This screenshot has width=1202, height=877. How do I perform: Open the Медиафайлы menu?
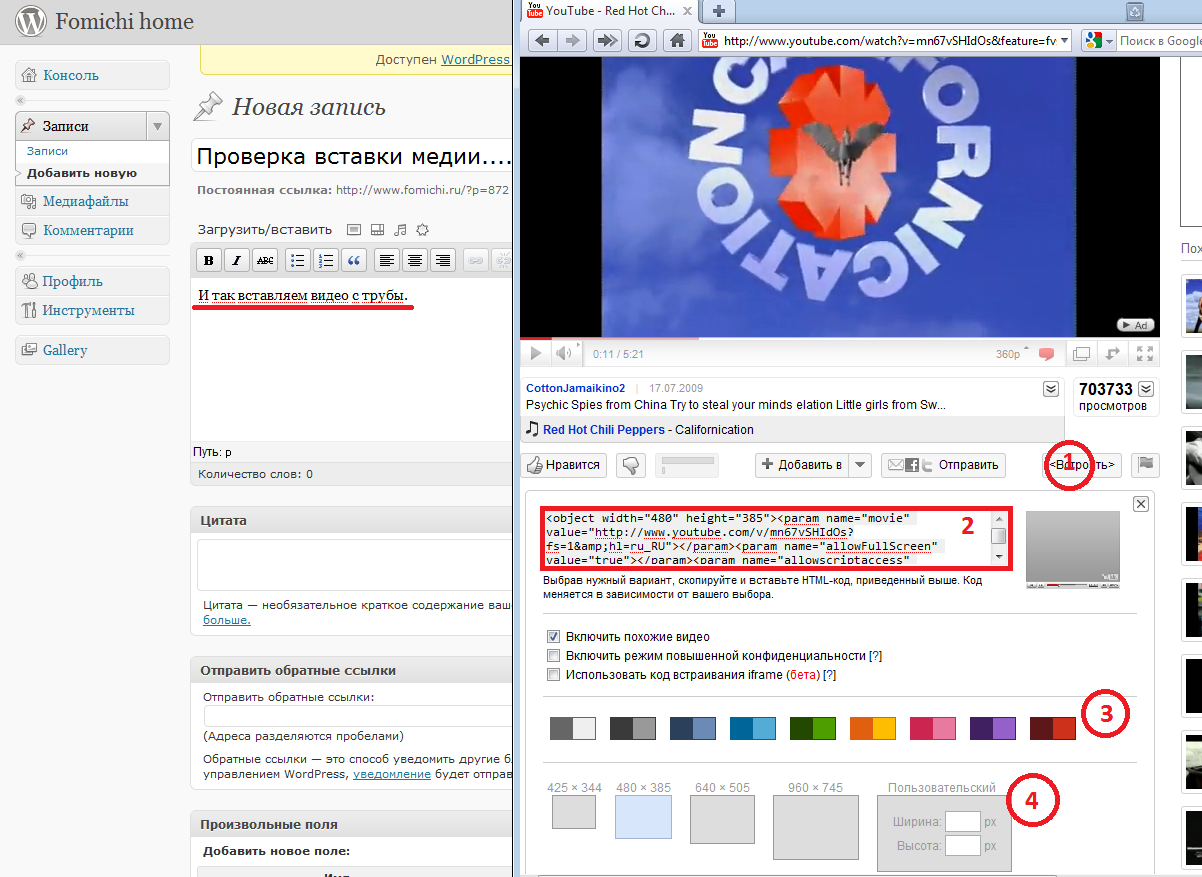pos(92,201)
